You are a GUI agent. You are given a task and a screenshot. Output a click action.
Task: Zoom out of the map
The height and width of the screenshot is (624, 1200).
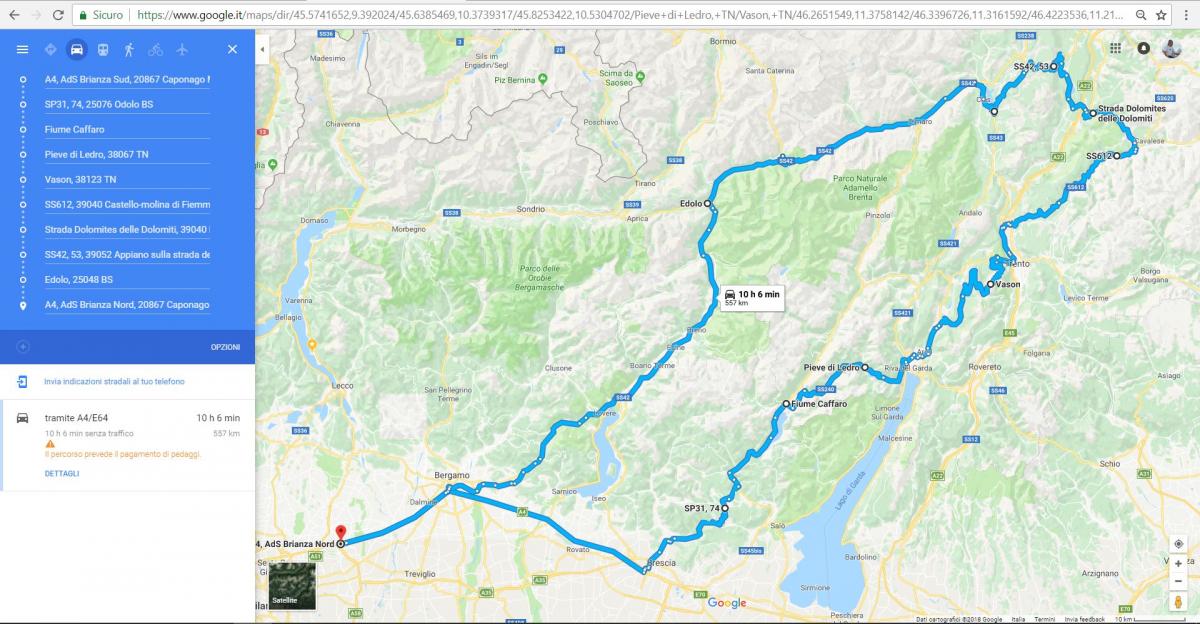[1178, 581]
